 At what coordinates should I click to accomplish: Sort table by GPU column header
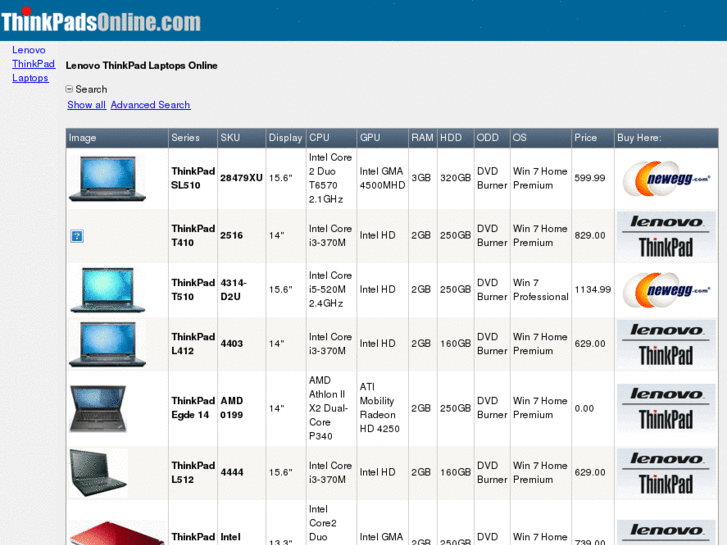(x=383, y=138)
